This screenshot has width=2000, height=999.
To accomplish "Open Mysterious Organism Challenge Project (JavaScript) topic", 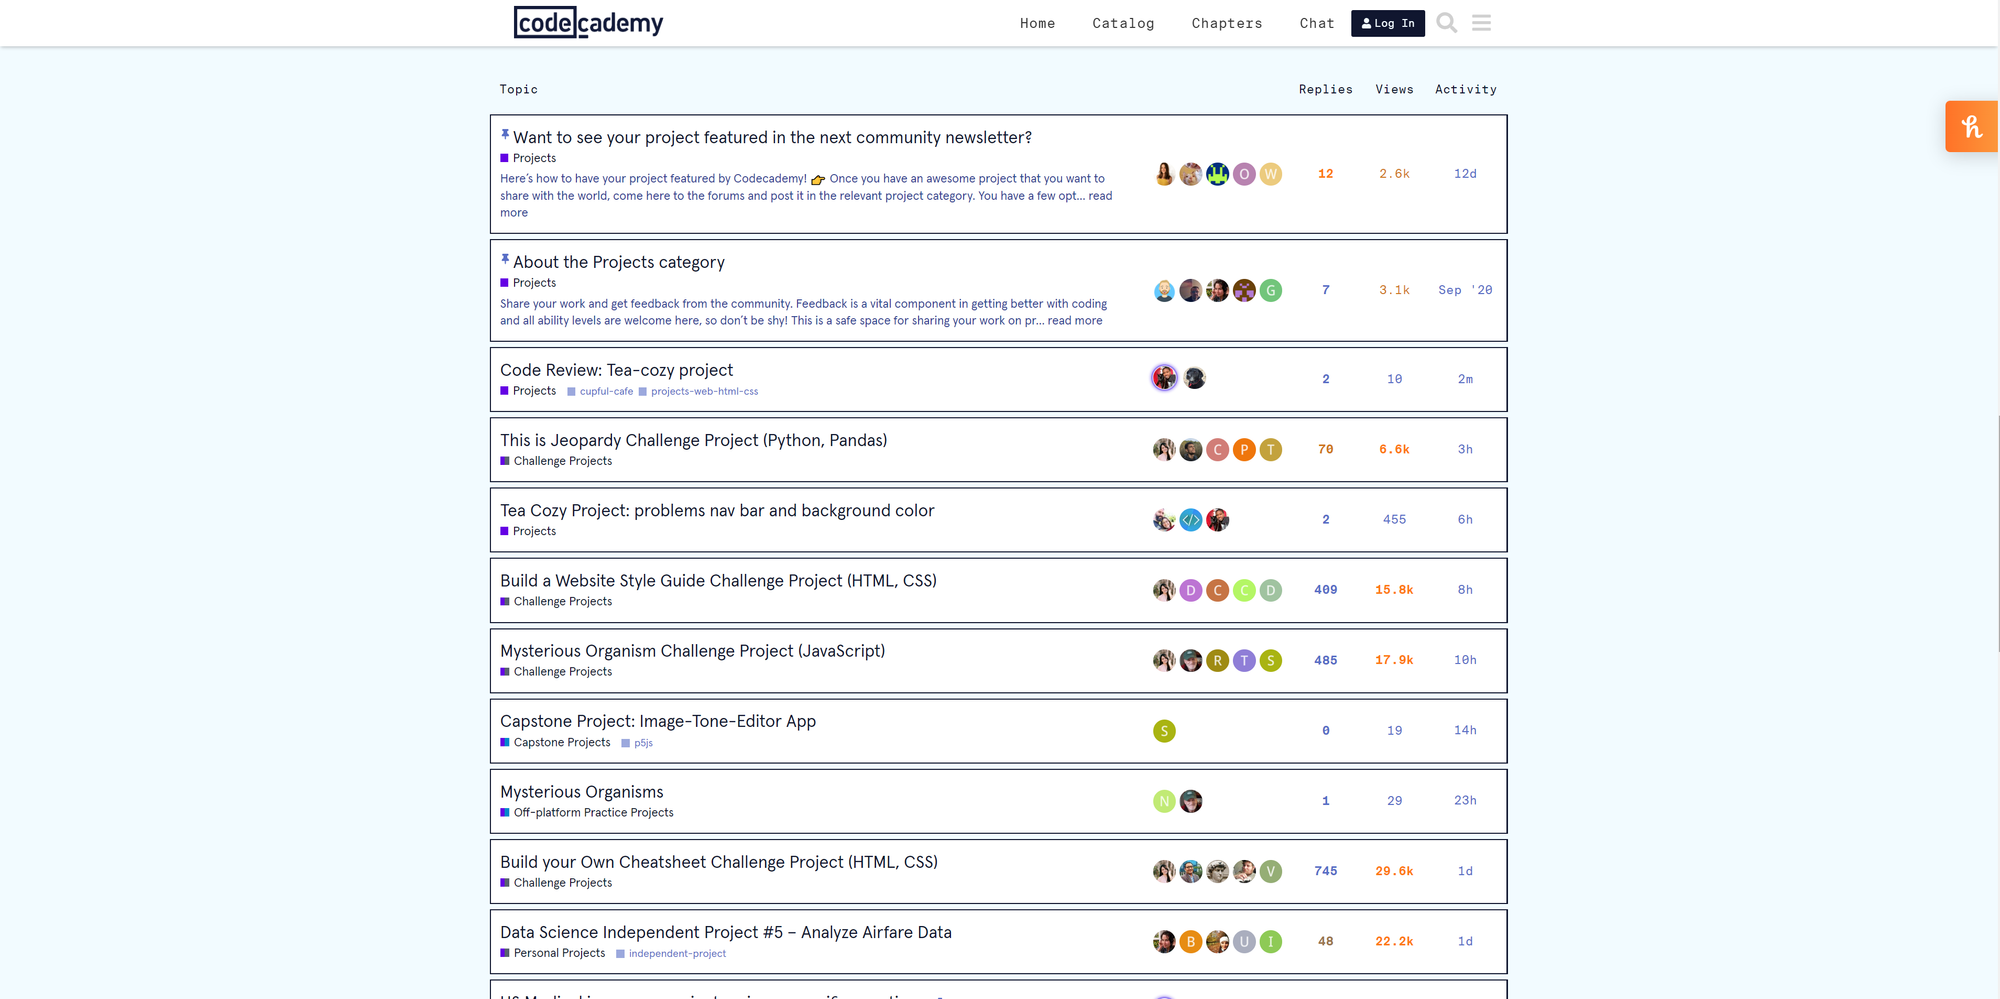I will point(692,651).
